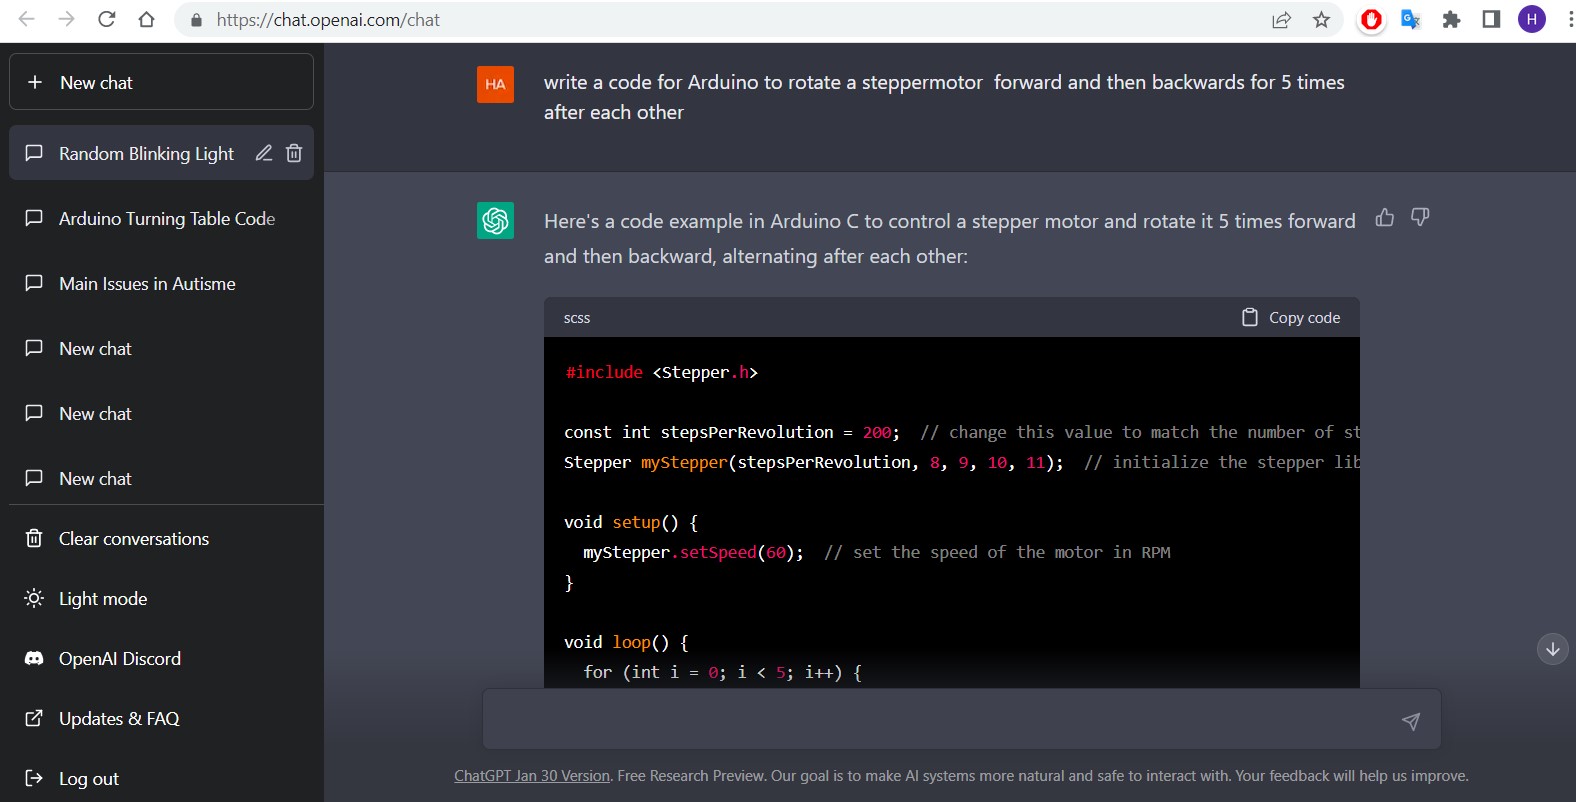
Task: Click the Discord logo icon
Action: [x=34, y=658]
